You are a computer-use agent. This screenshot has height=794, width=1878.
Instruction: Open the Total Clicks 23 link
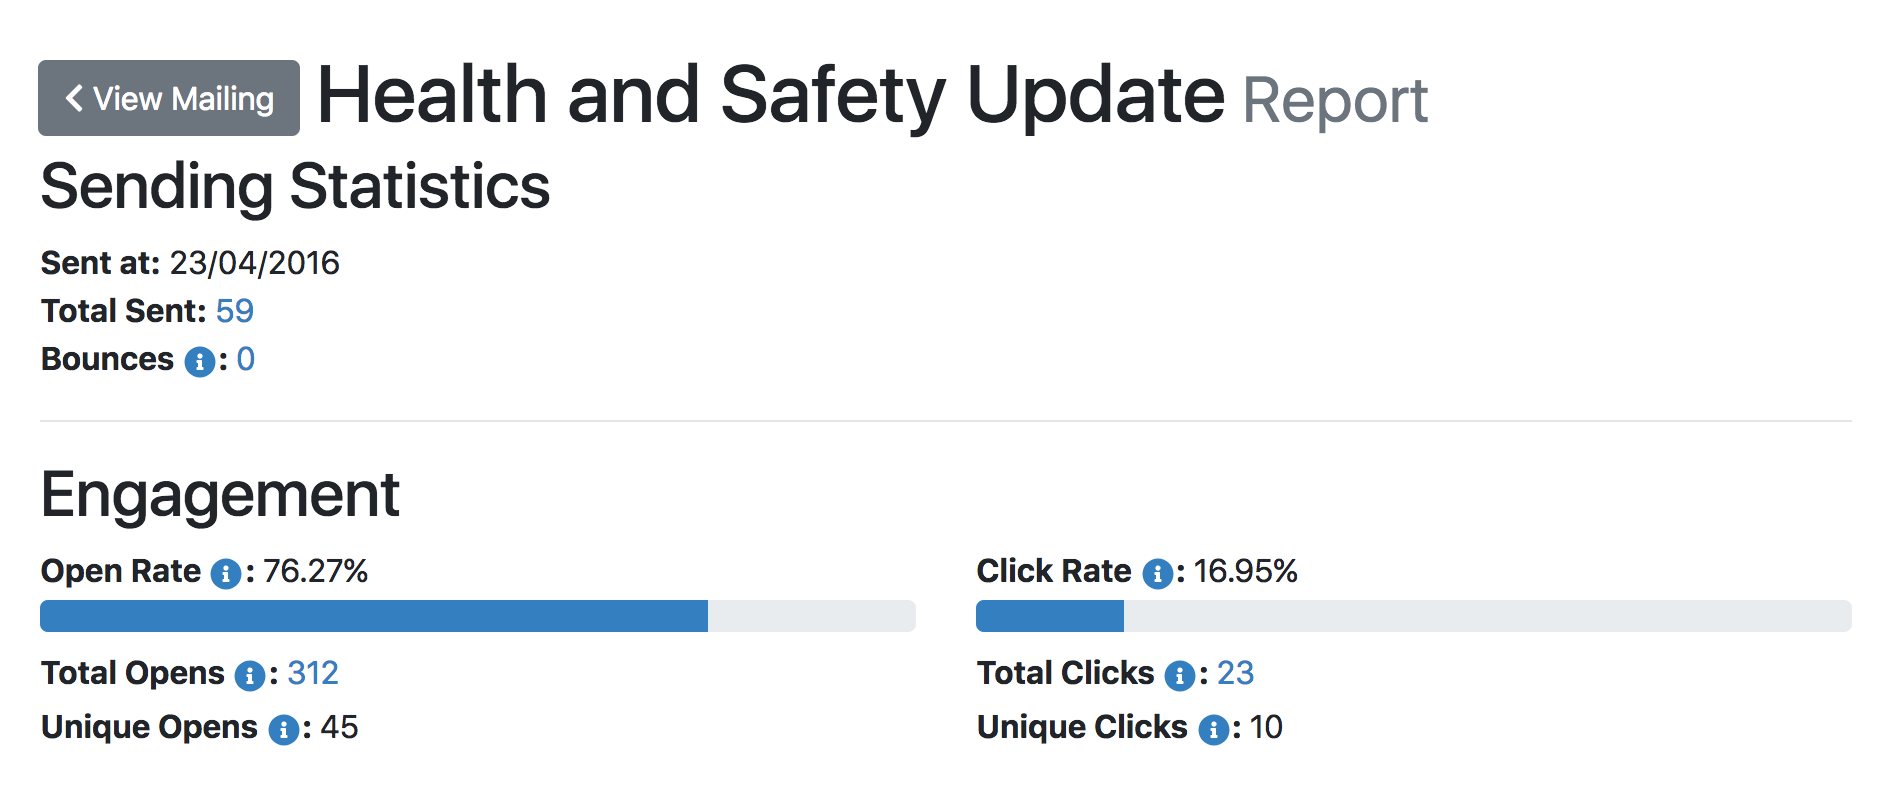click(1235, 675)
